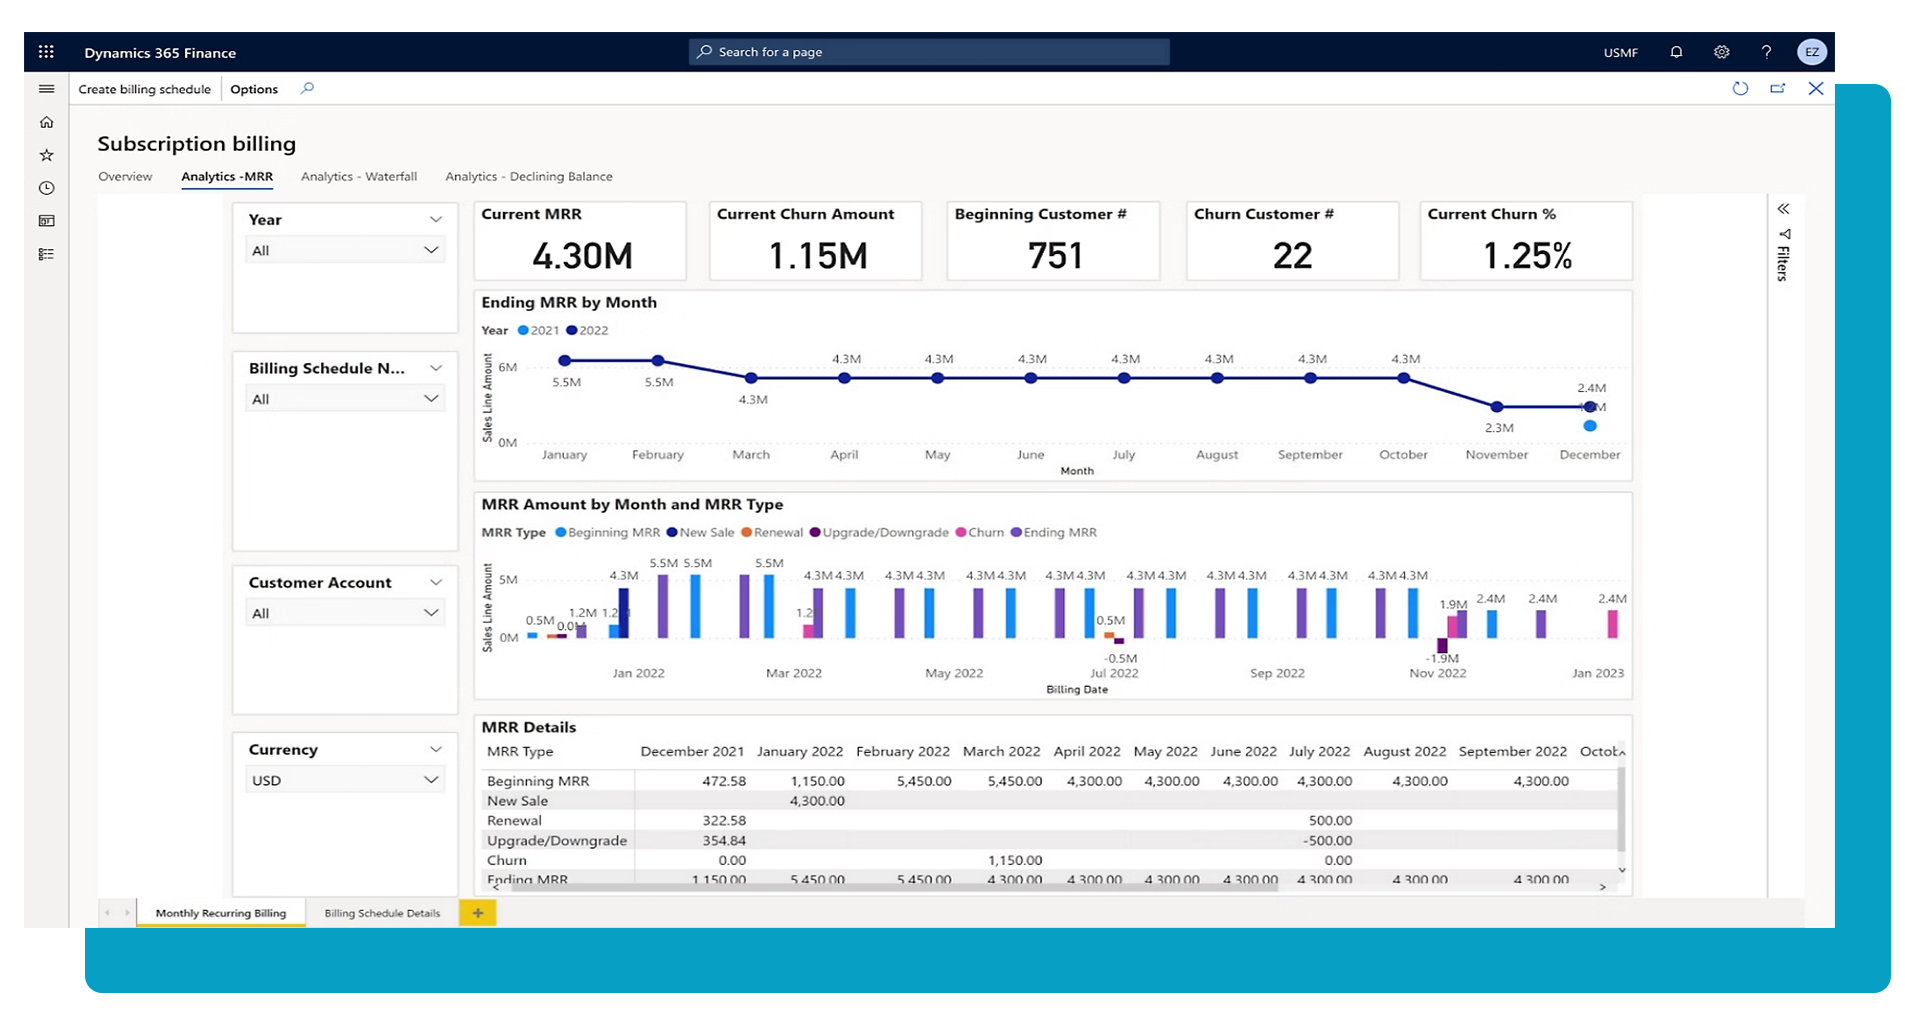This screenshot has height=1032, width=1905.
Task: Open the app launcher waffle icon
Action: 46,52
